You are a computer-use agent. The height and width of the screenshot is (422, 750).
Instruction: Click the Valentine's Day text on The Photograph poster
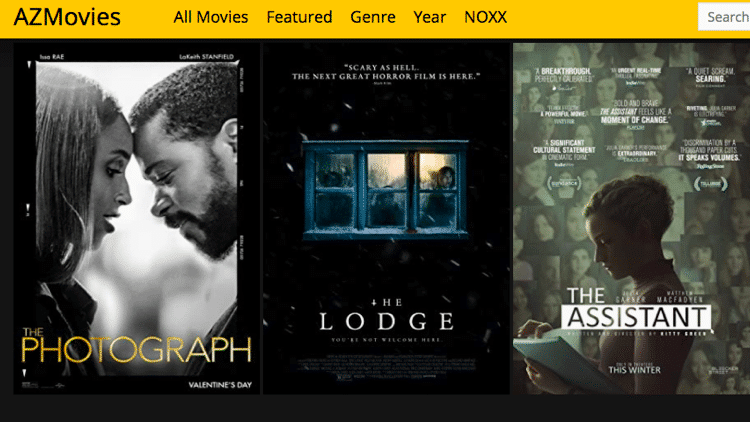[220, 385]
